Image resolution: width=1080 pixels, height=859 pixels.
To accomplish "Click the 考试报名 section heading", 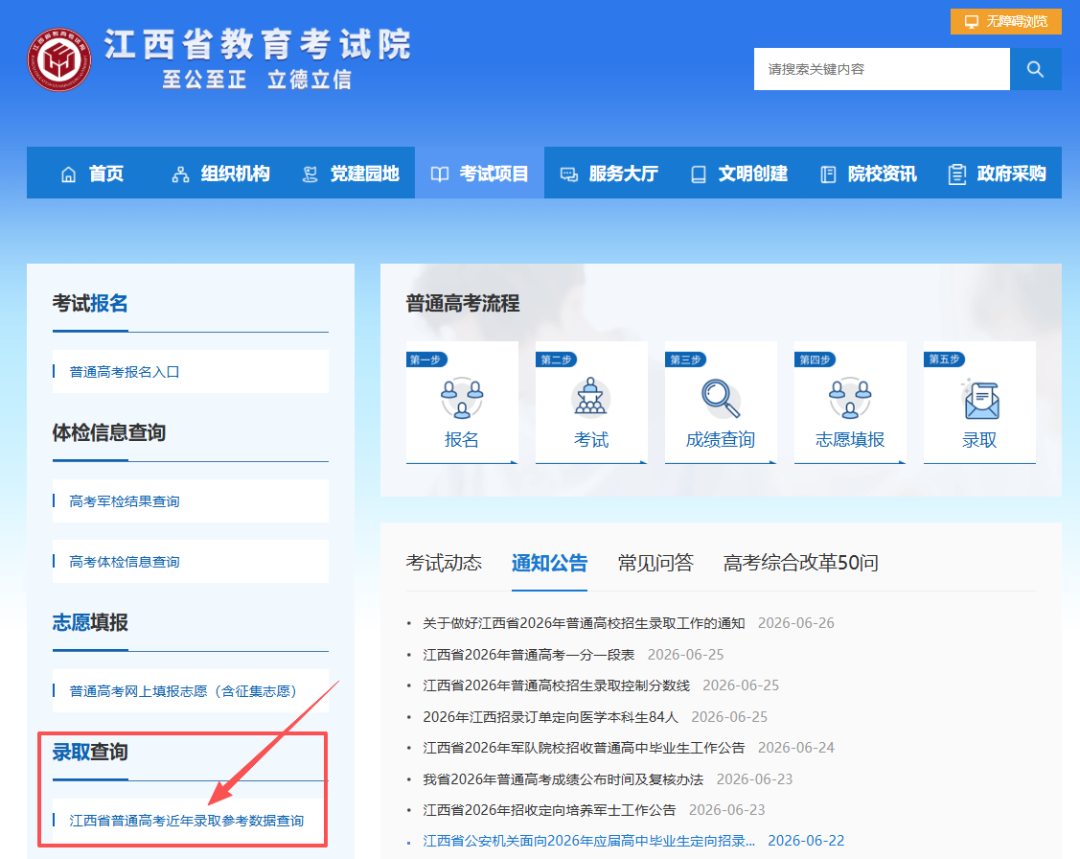I will (90, 303).
